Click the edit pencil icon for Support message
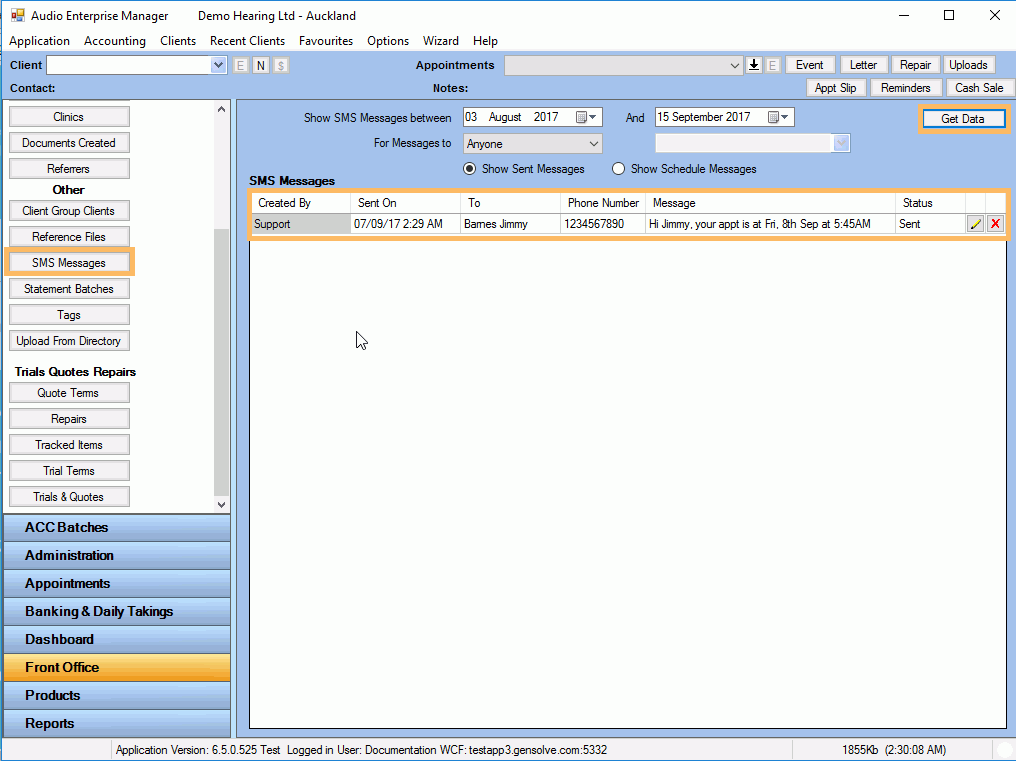Viewport: 1016px width, 761px height. click(x=976, y=224)
